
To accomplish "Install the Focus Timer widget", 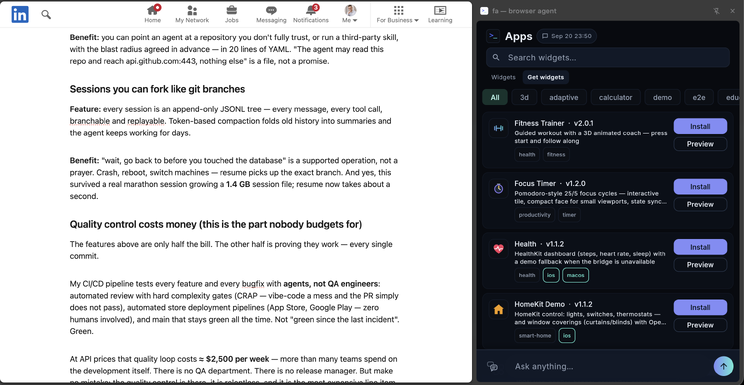I will point(700,187).
